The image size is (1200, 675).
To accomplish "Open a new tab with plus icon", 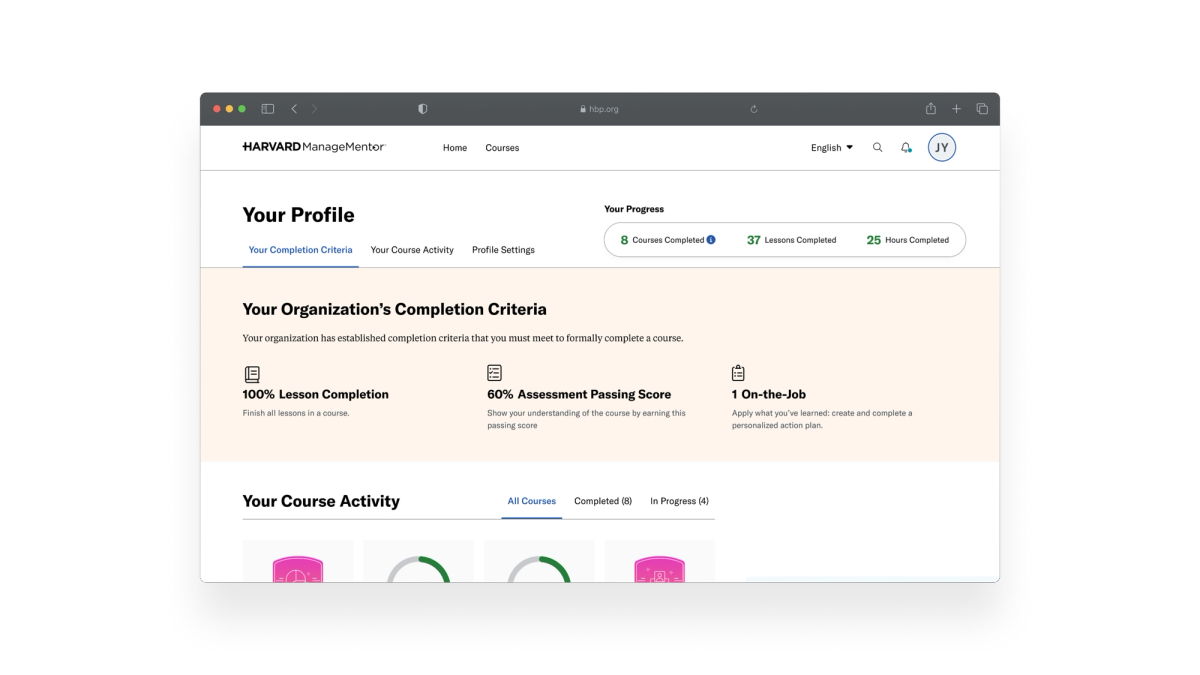I will point(956,109).
